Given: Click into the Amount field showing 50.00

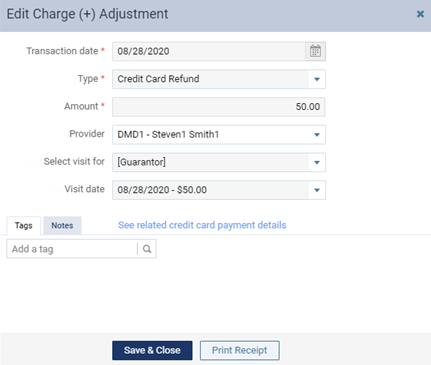Looking at the screenshot, I should (219, 107).
